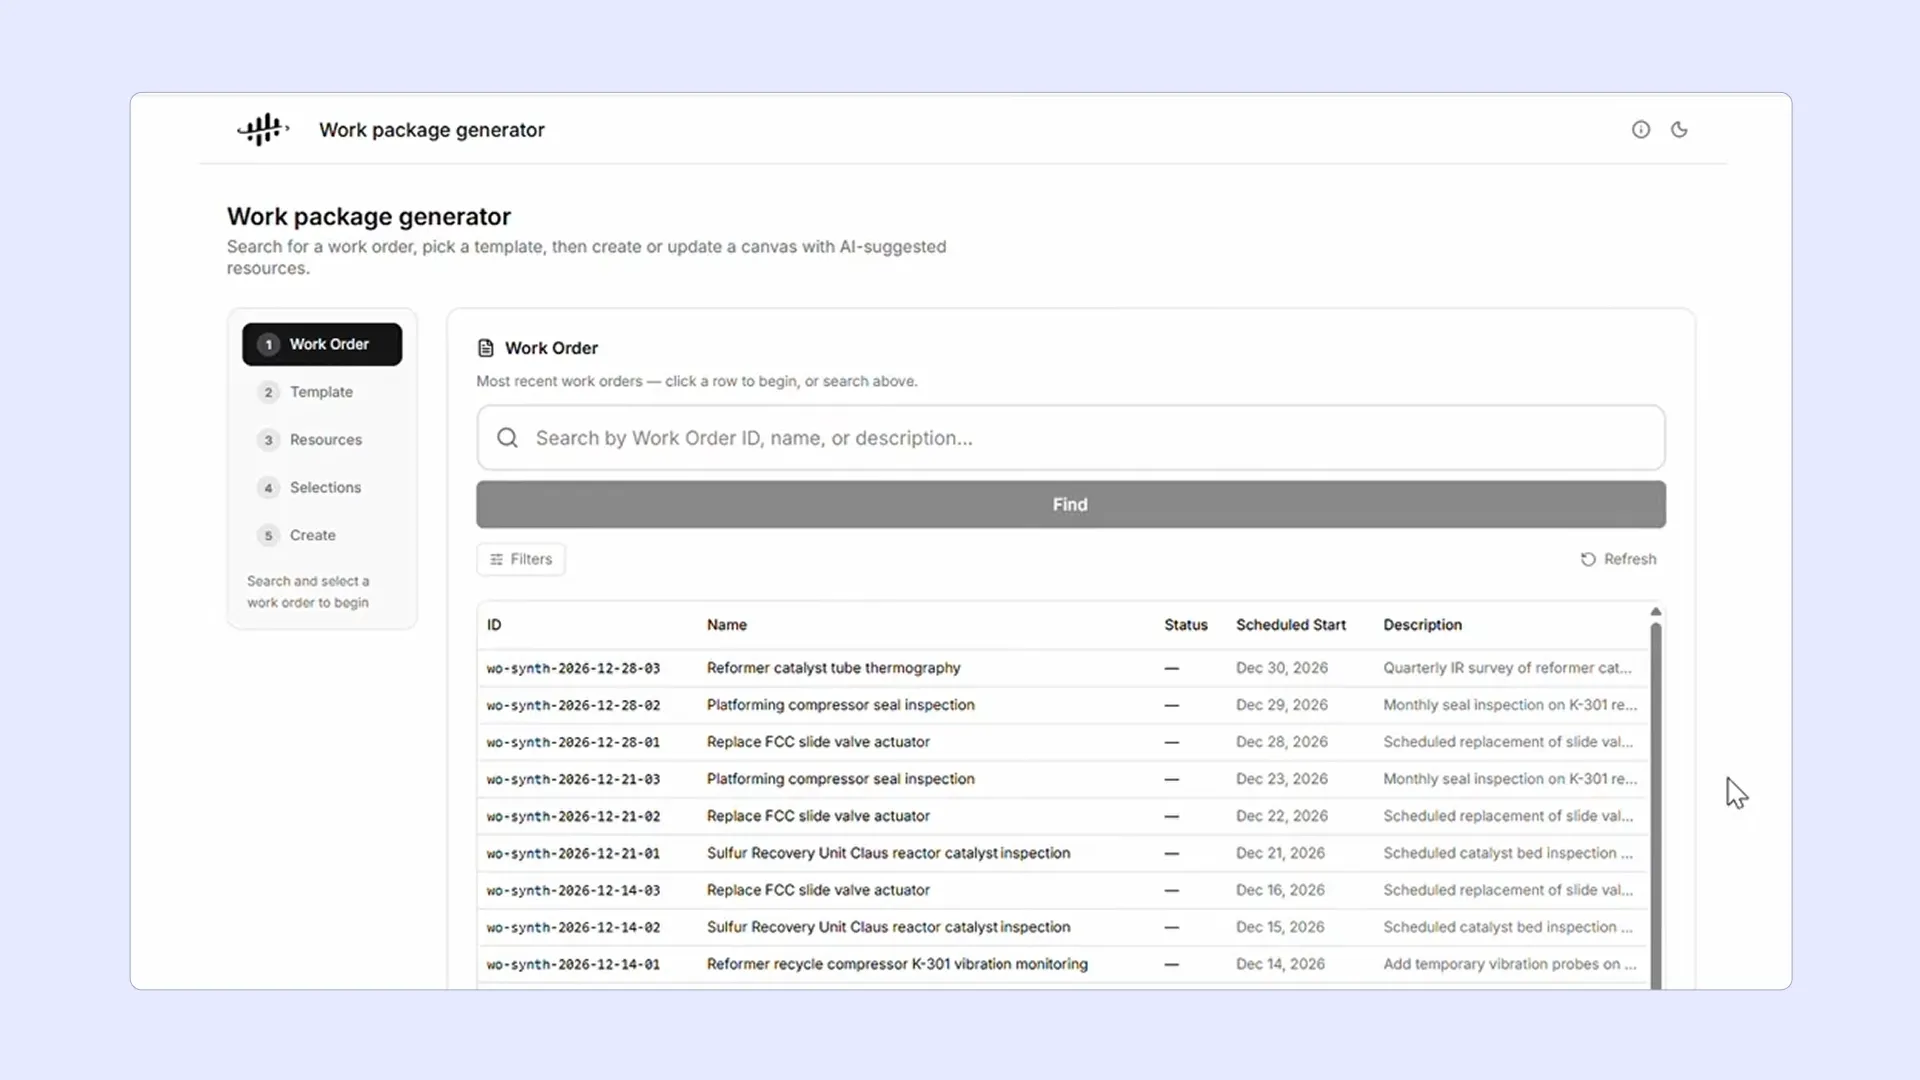Viewport: 1920px width, 1080px height.
Task: Sort by the Name column header
Action: [x=727, y=625]
